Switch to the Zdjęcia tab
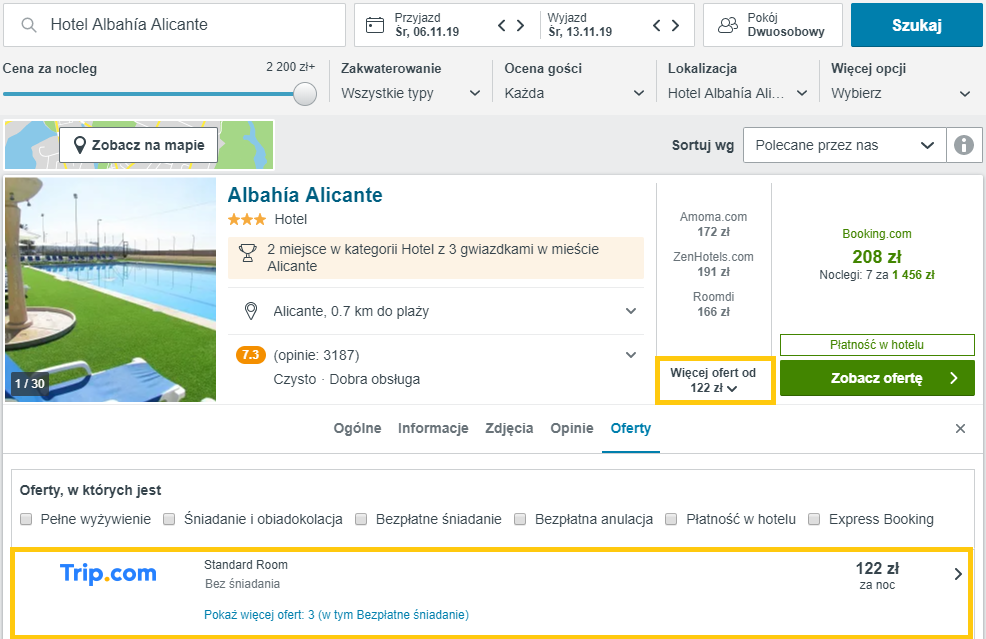 [509, 428]
